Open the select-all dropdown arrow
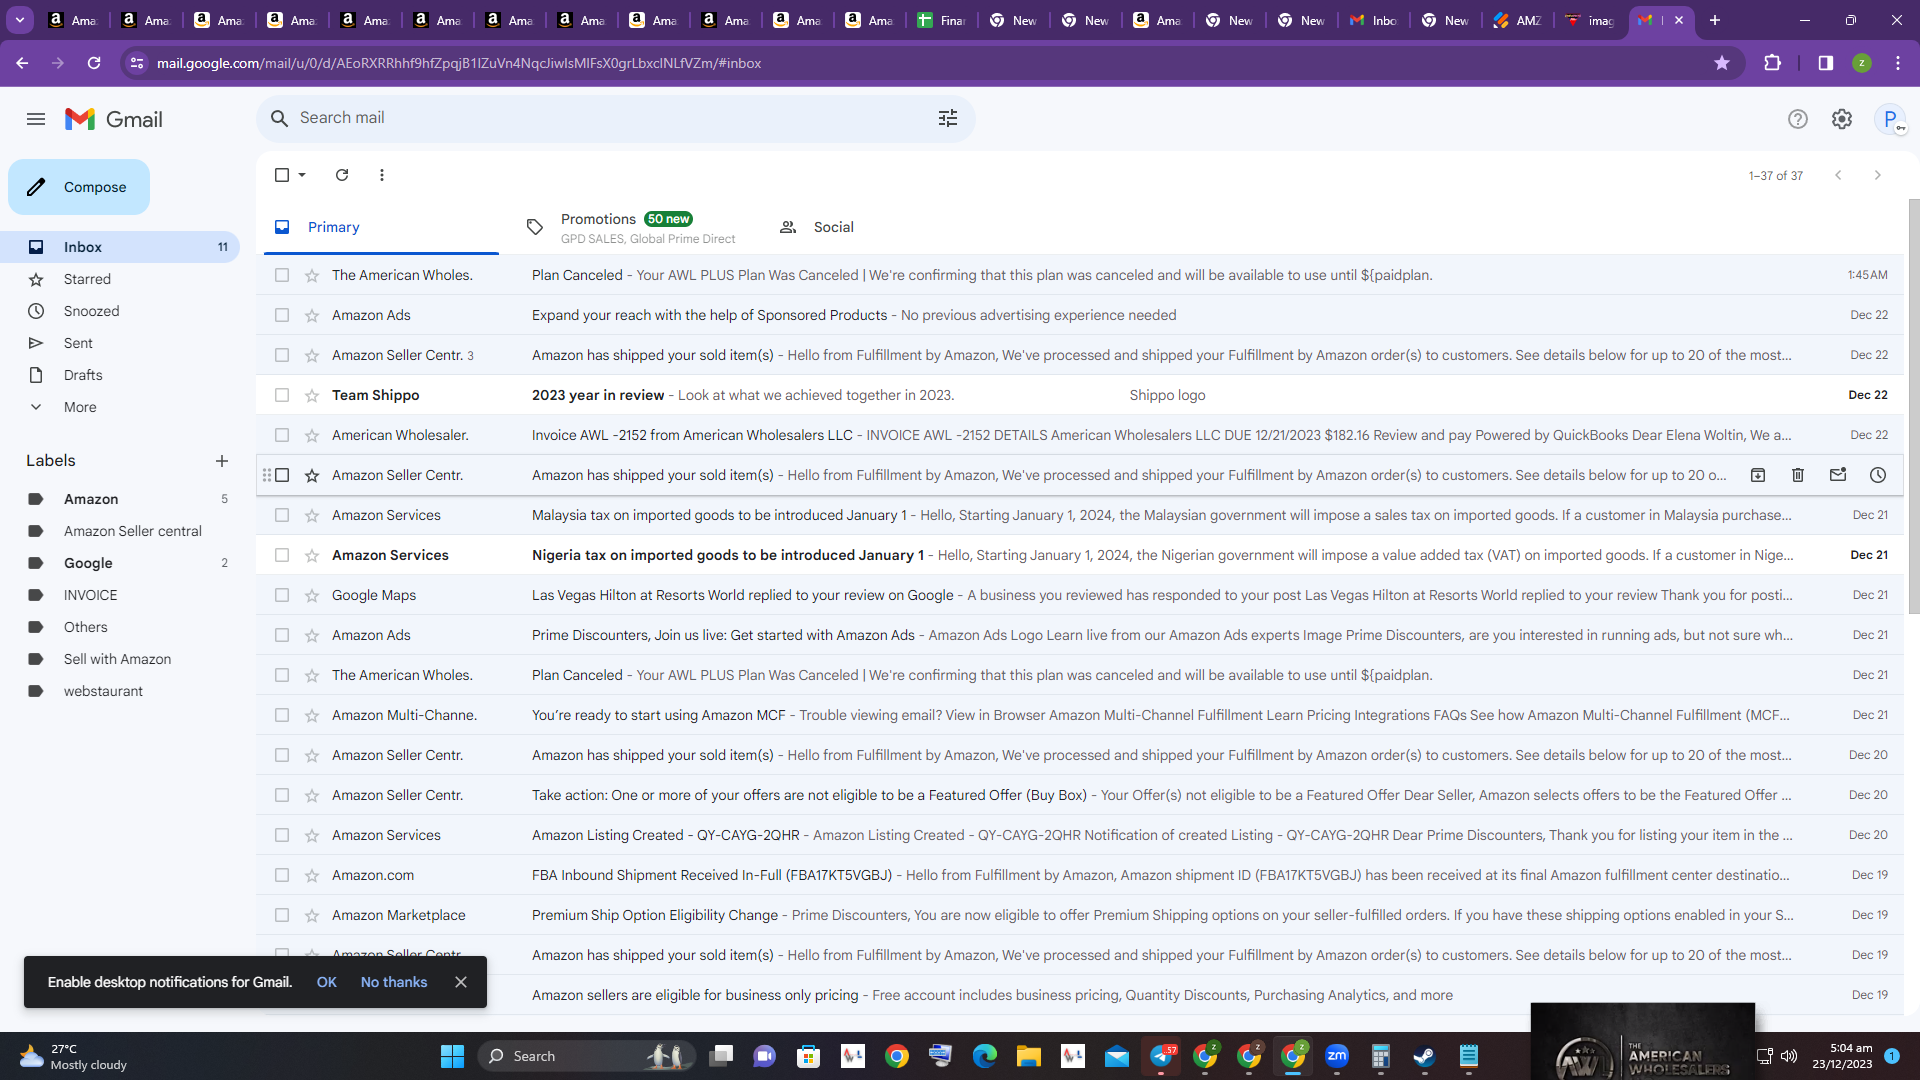The height and width of the screenshot is (1080, 1920). click(302, 175)
